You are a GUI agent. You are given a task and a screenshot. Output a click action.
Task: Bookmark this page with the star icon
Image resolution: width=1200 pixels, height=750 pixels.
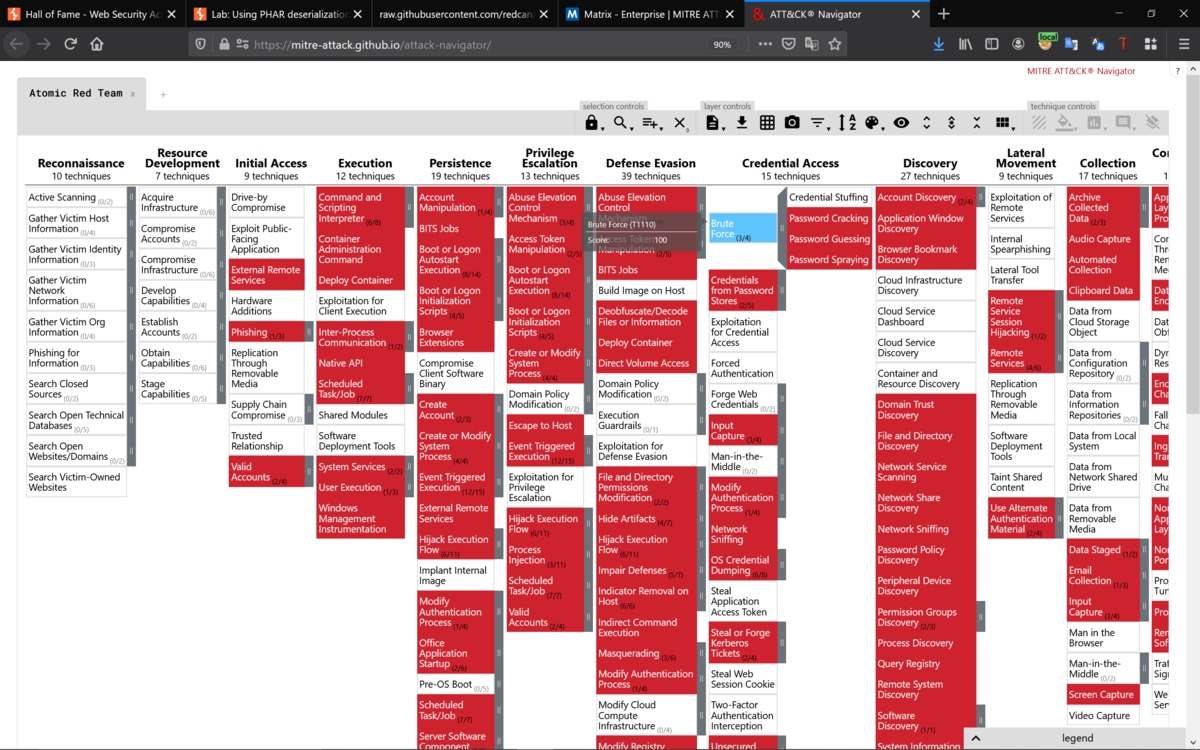click(835, 44)
